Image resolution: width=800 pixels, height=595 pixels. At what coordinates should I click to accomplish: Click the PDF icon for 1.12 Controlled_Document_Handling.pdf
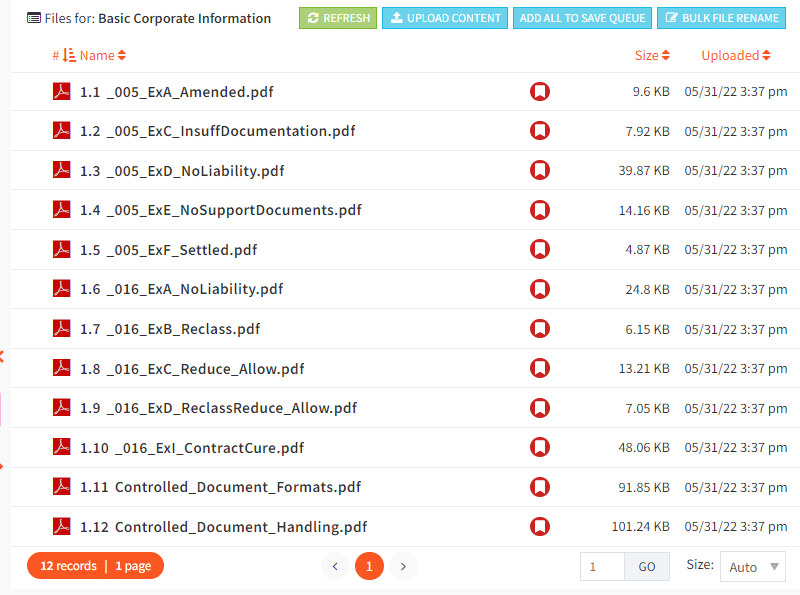tap(62, 526)
